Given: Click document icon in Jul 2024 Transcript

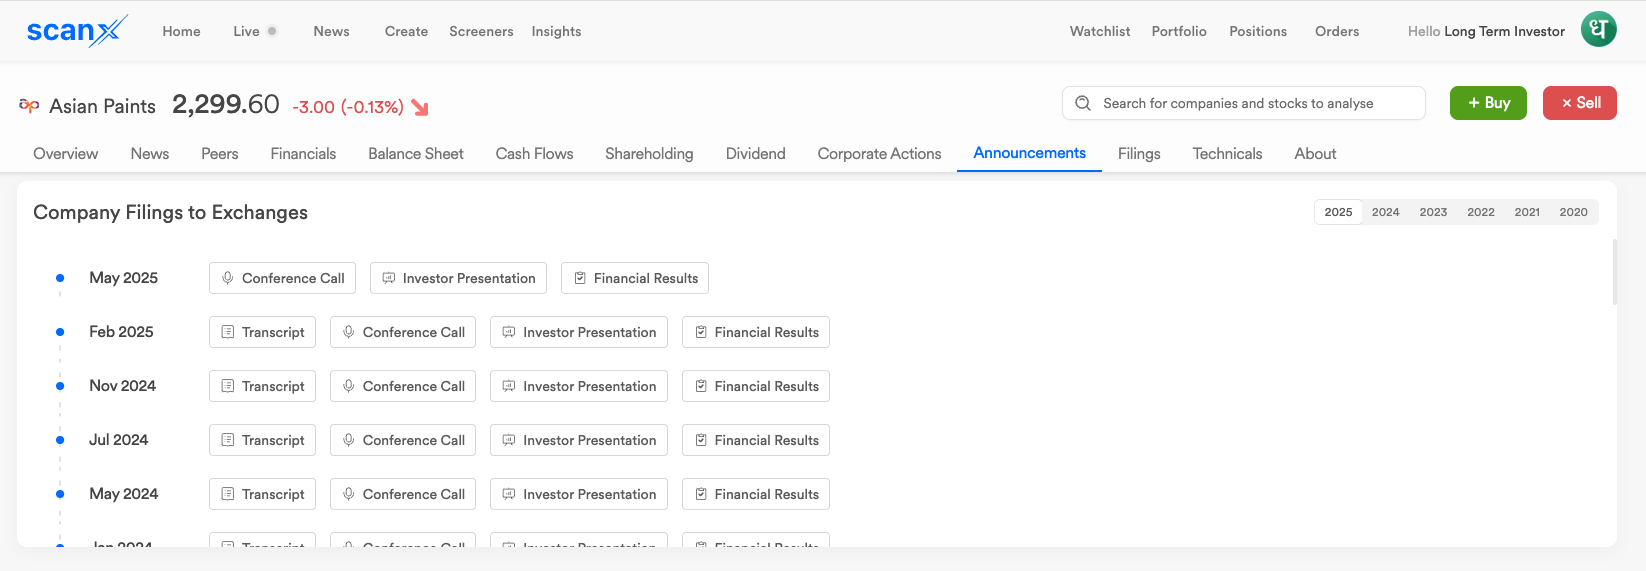Looking at the screenshot, I should [228, 440].
